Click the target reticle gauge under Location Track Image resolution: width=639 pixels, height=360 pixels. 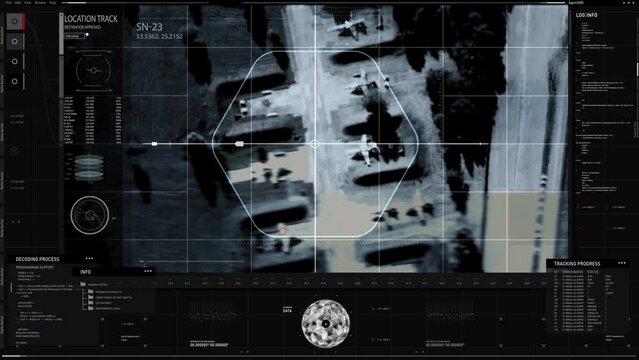point(93,71)
